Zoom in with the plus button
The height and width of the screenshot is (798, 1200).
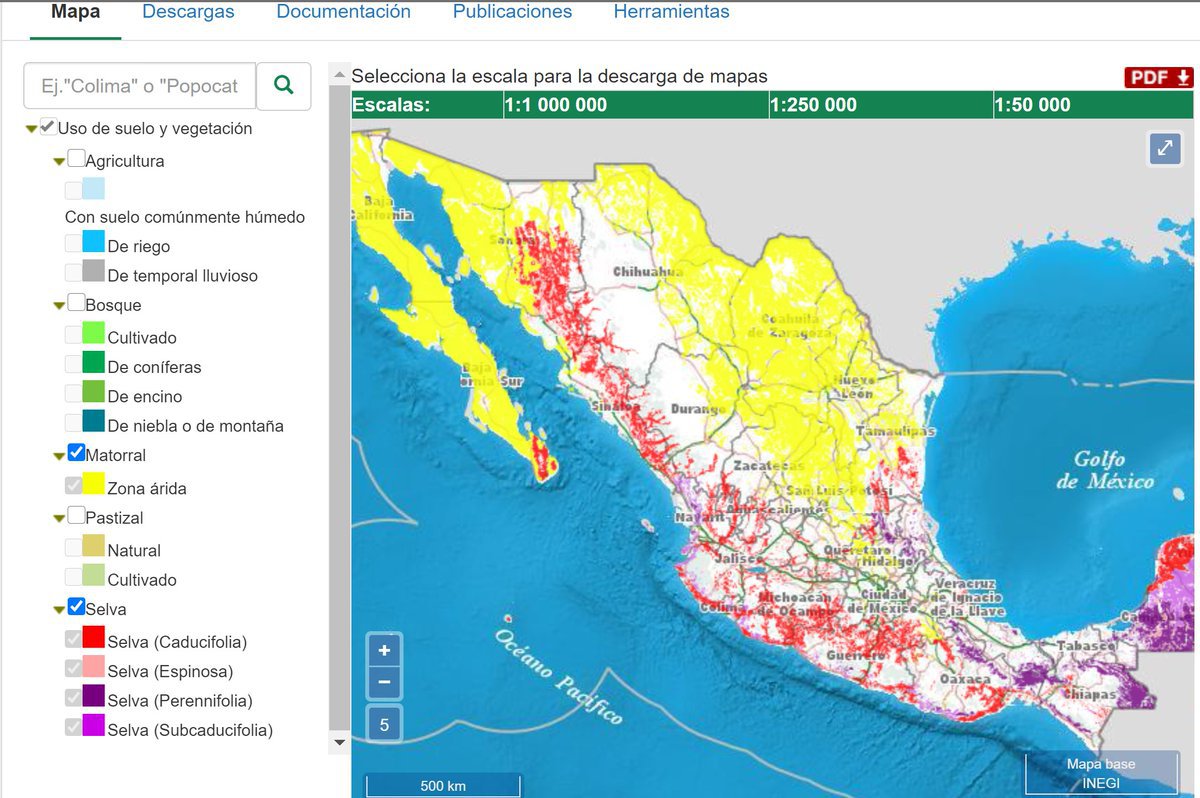(384, 650)
